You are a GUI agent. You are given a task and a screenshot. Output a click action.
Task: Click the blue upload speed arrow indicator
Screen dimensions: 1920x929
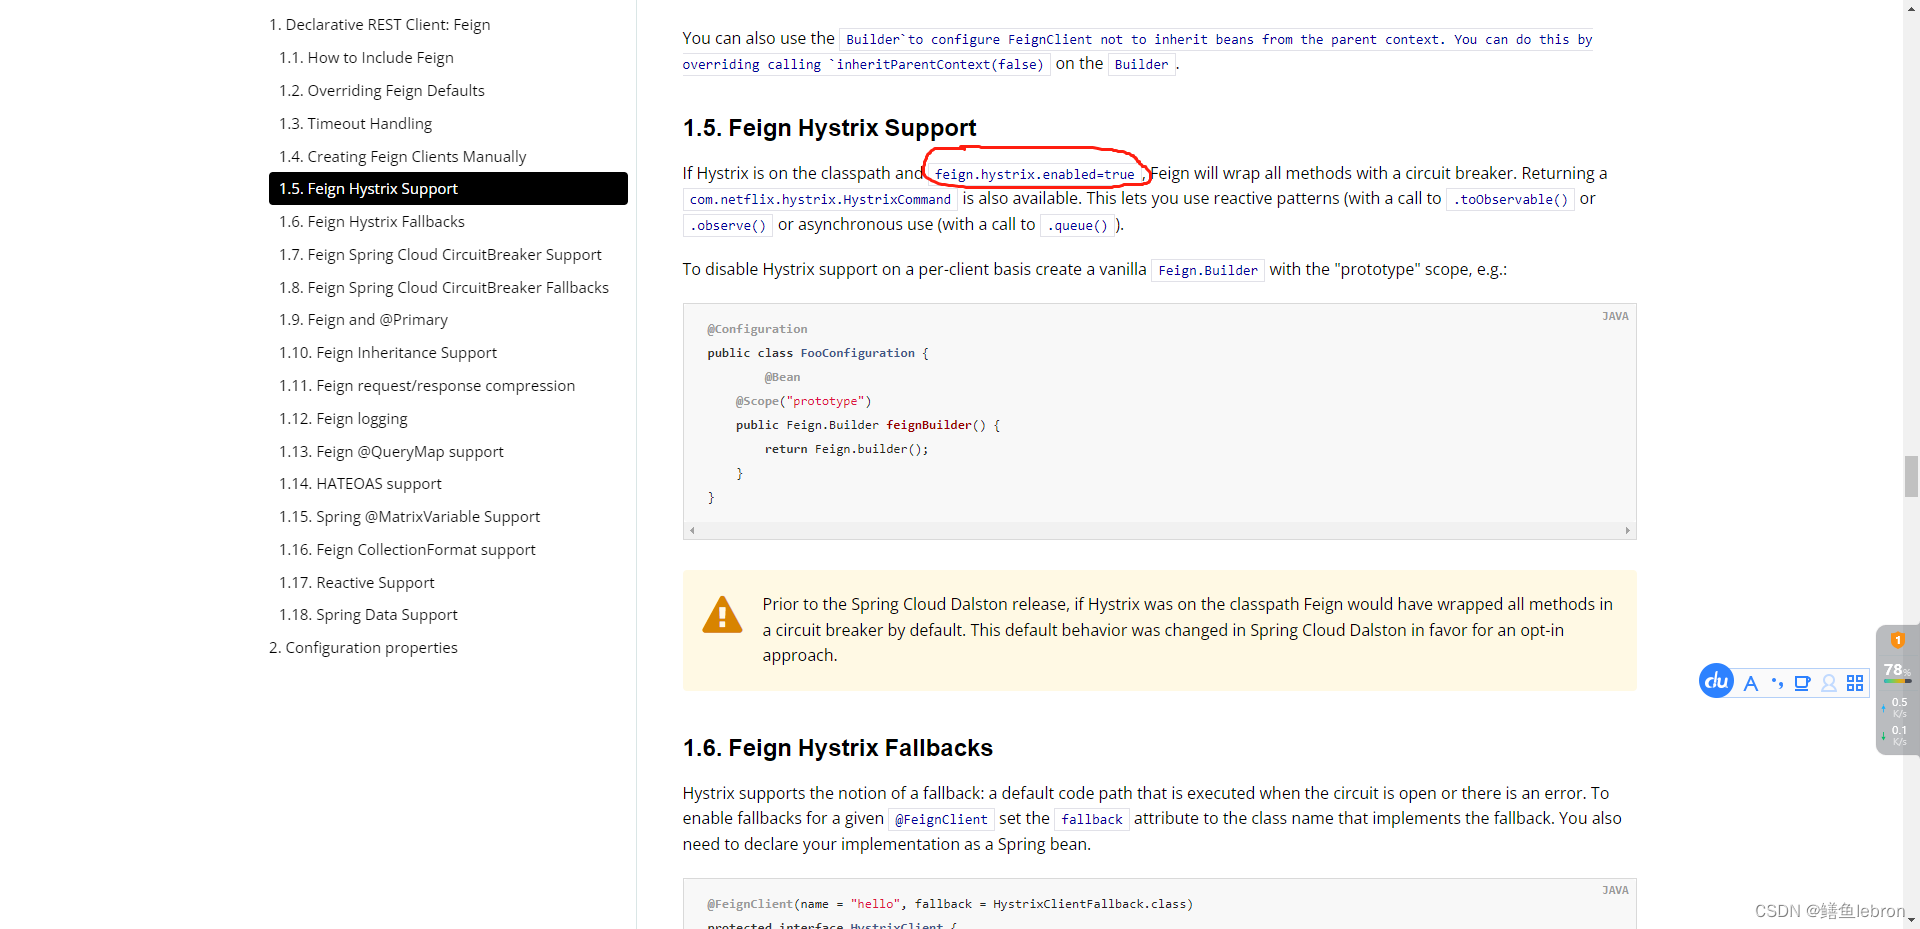click(x=1883, y=706)
